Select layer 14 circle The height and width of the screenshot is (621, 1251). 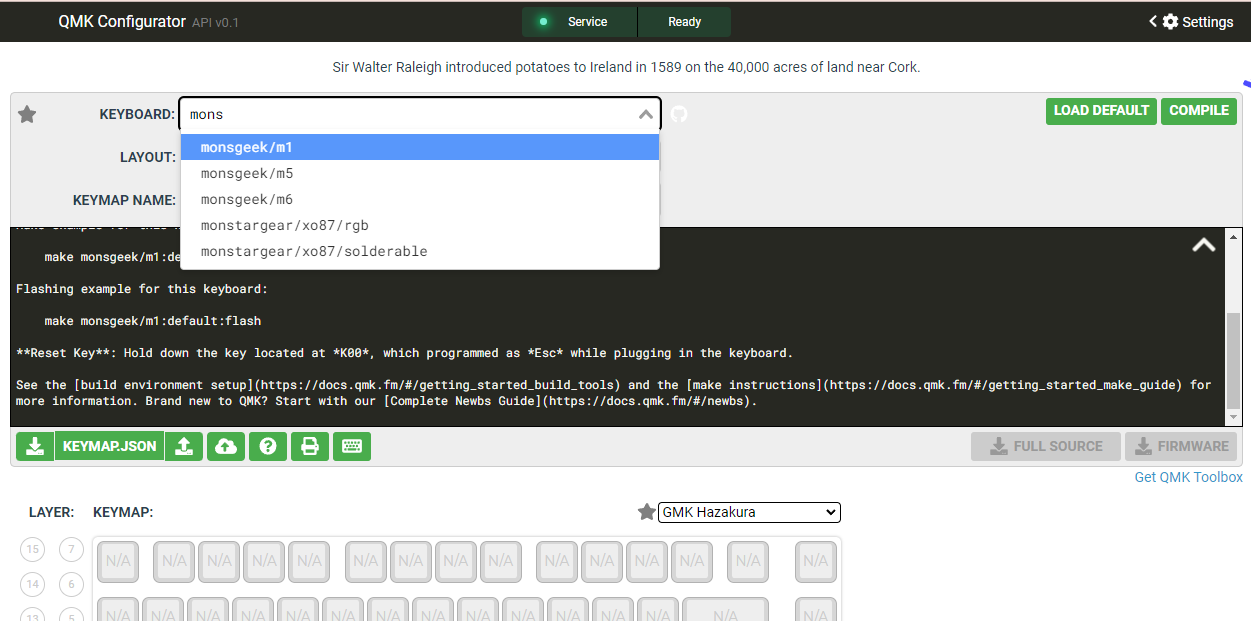(x=33, y=584)
